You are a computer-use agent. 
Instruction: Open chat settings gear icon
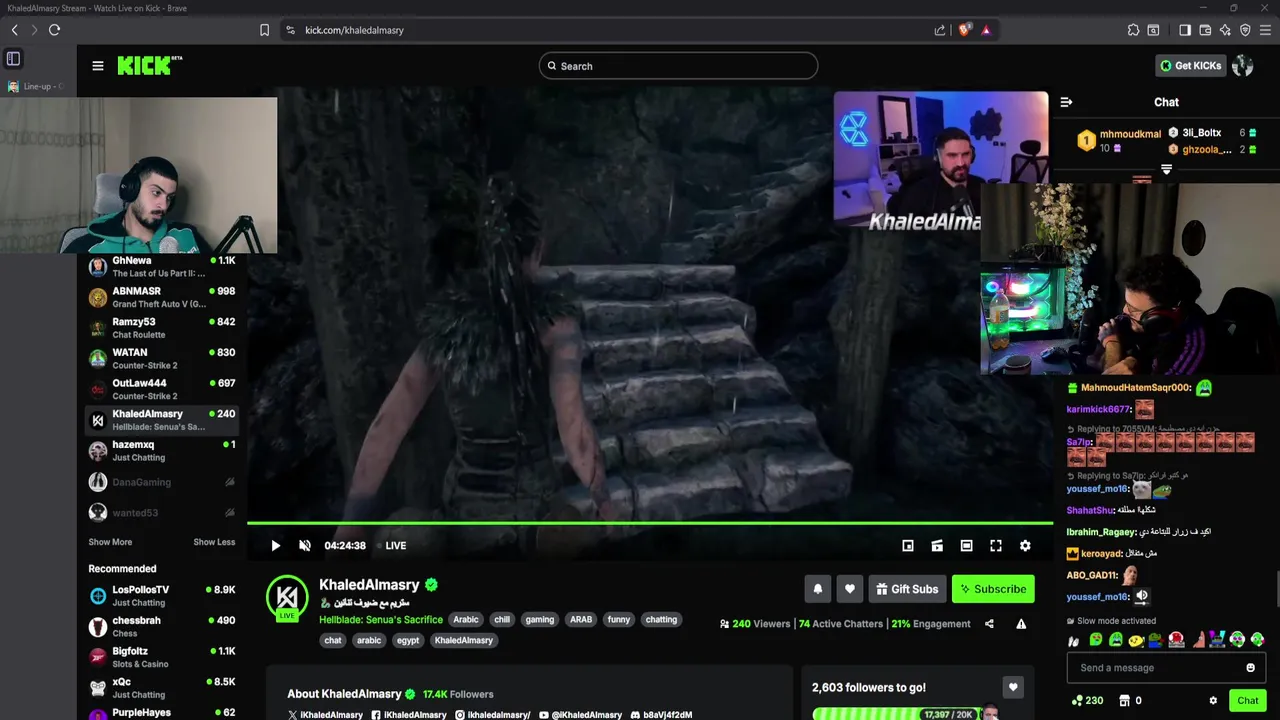(1213, 701)
